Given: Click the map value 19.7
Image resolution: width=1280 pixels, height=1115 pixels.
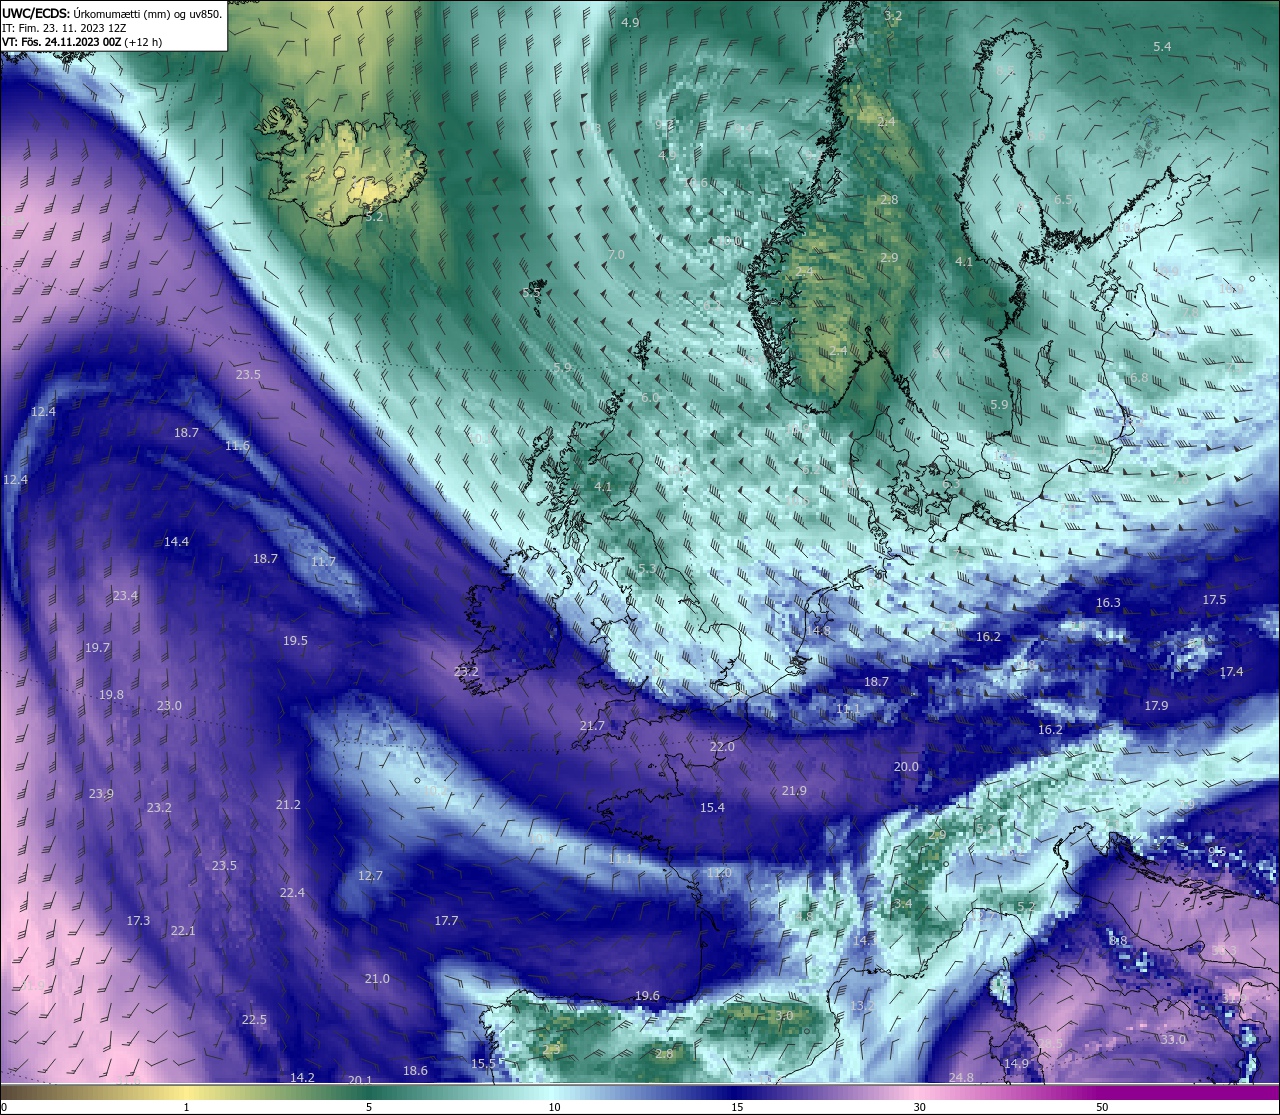Looking at the screenshot, I should (97, 648).
